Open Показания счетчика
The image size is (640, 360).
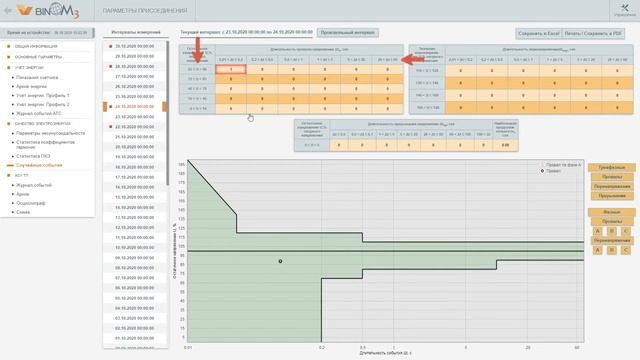tap(37, 78)
